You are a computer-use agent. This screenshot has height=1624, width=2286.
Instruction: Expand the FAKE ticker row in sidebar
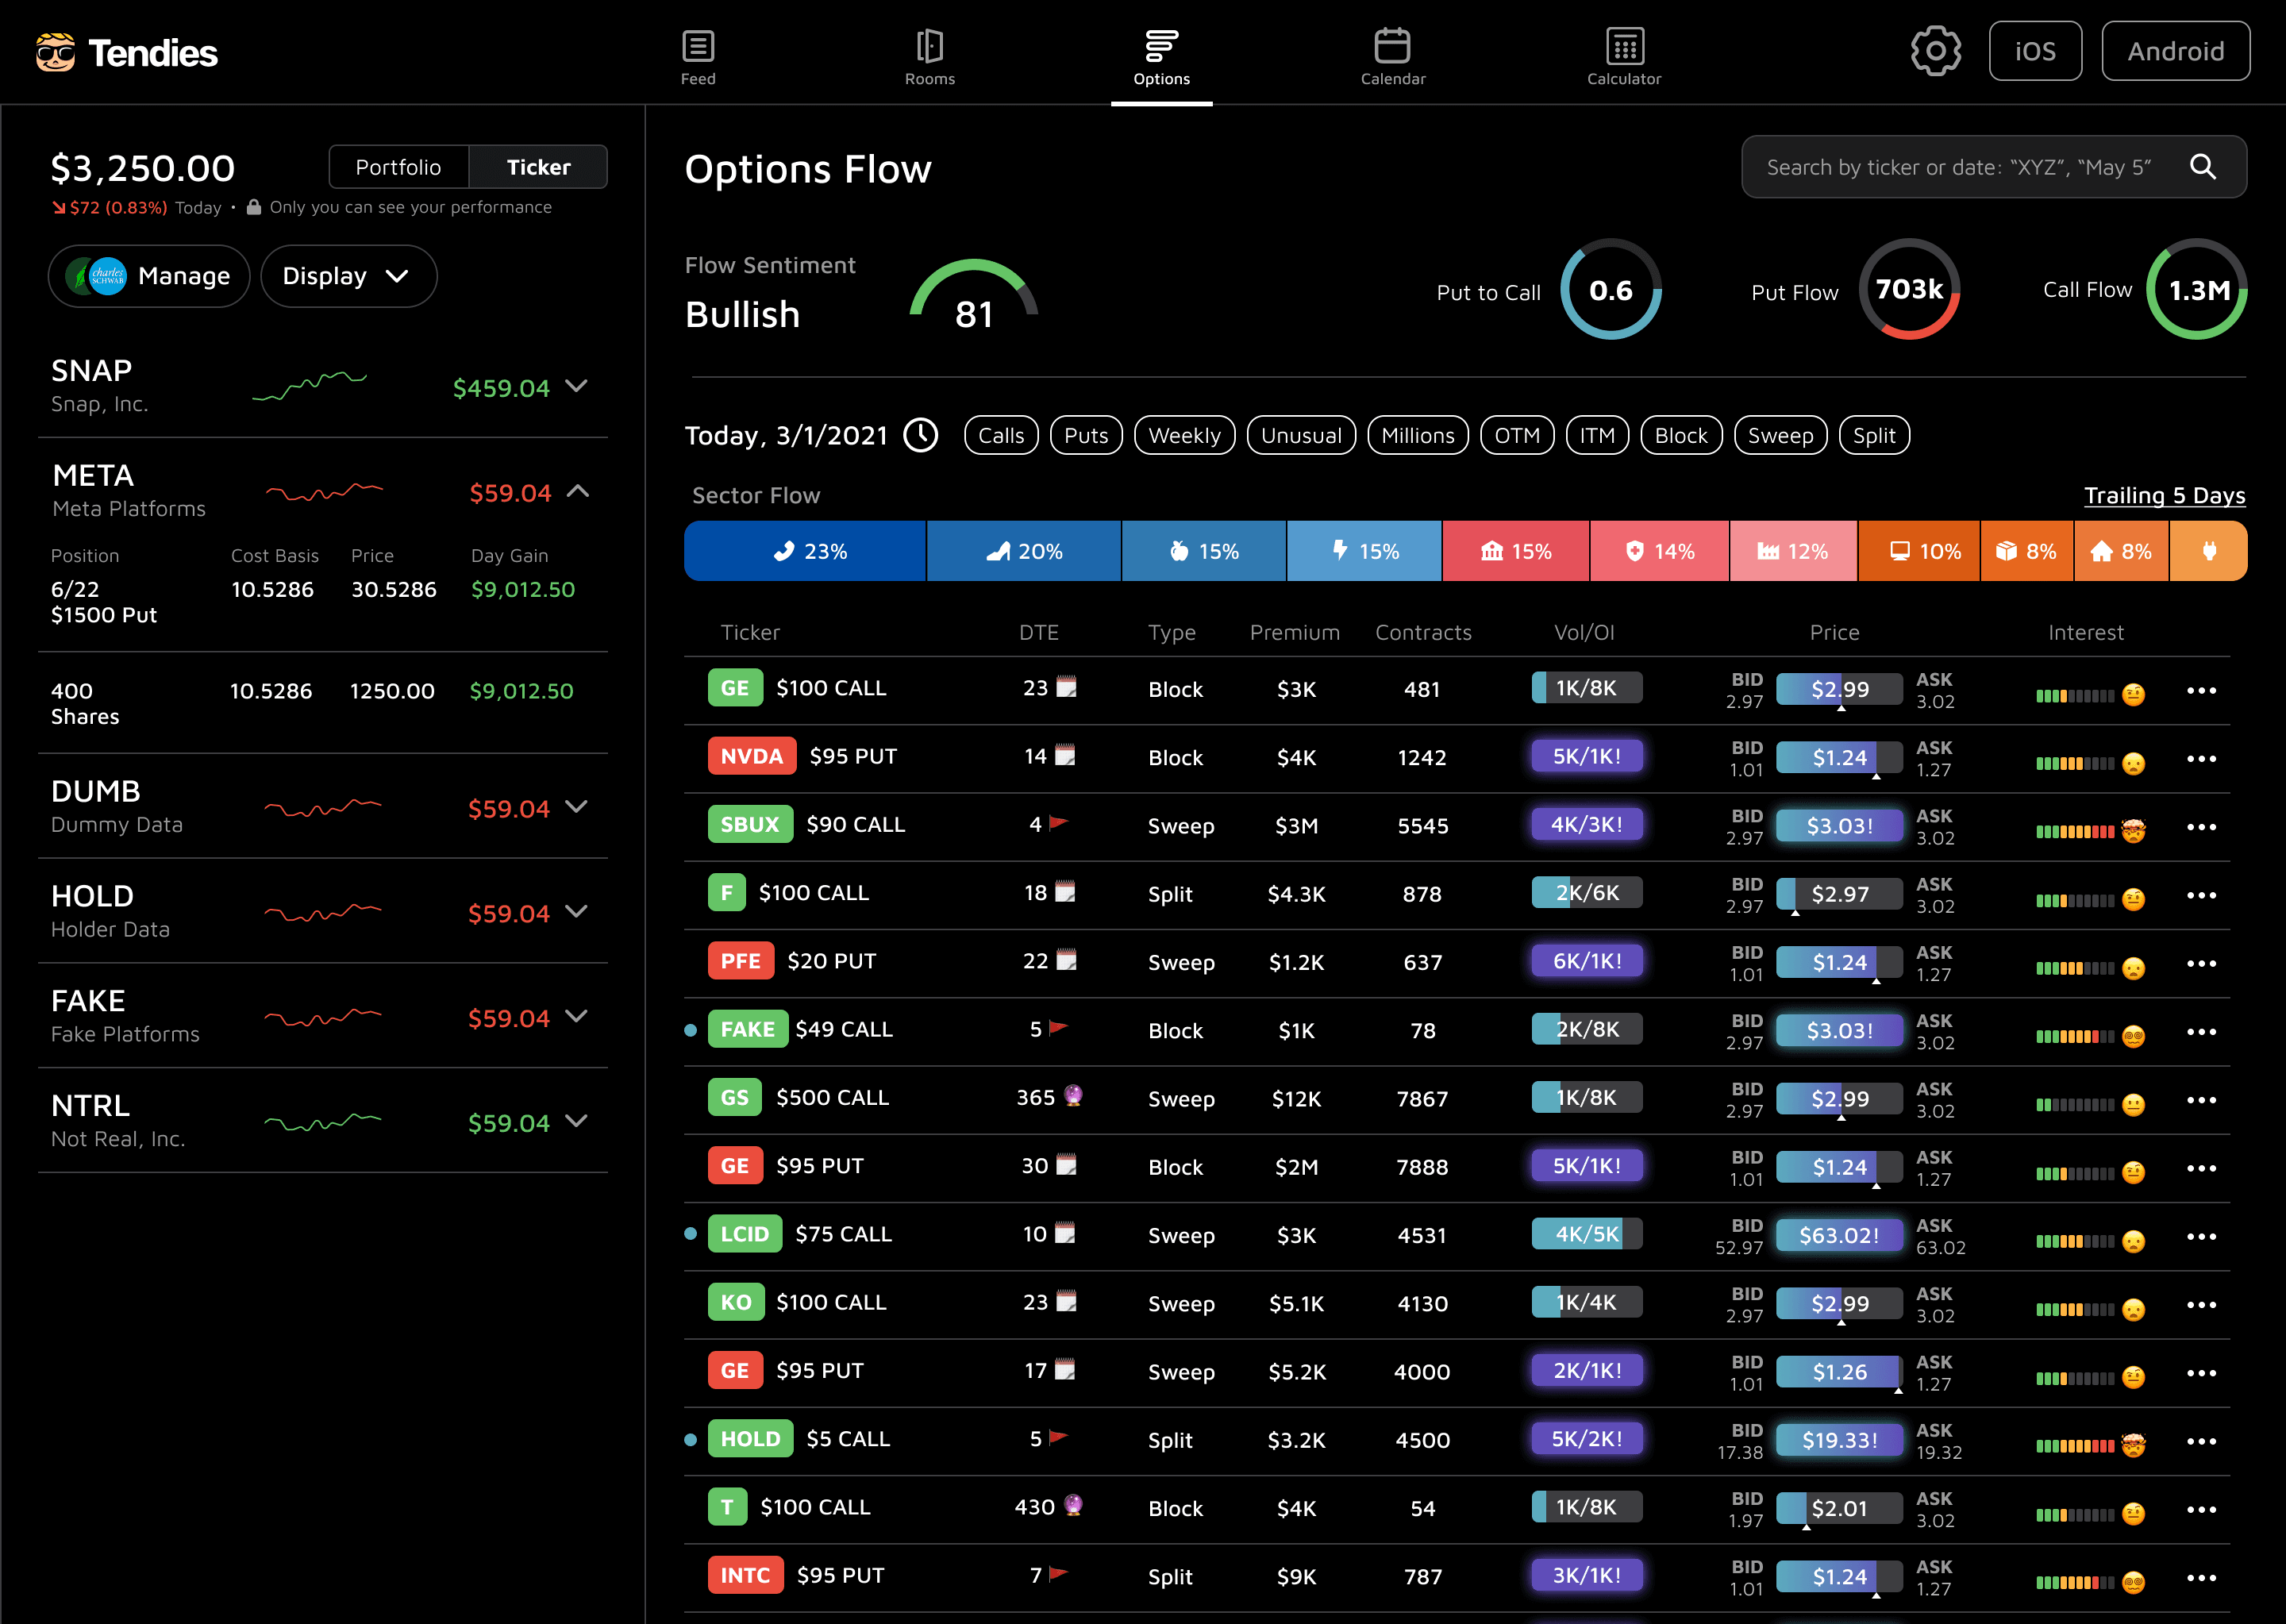click(x=576, y=1016)
